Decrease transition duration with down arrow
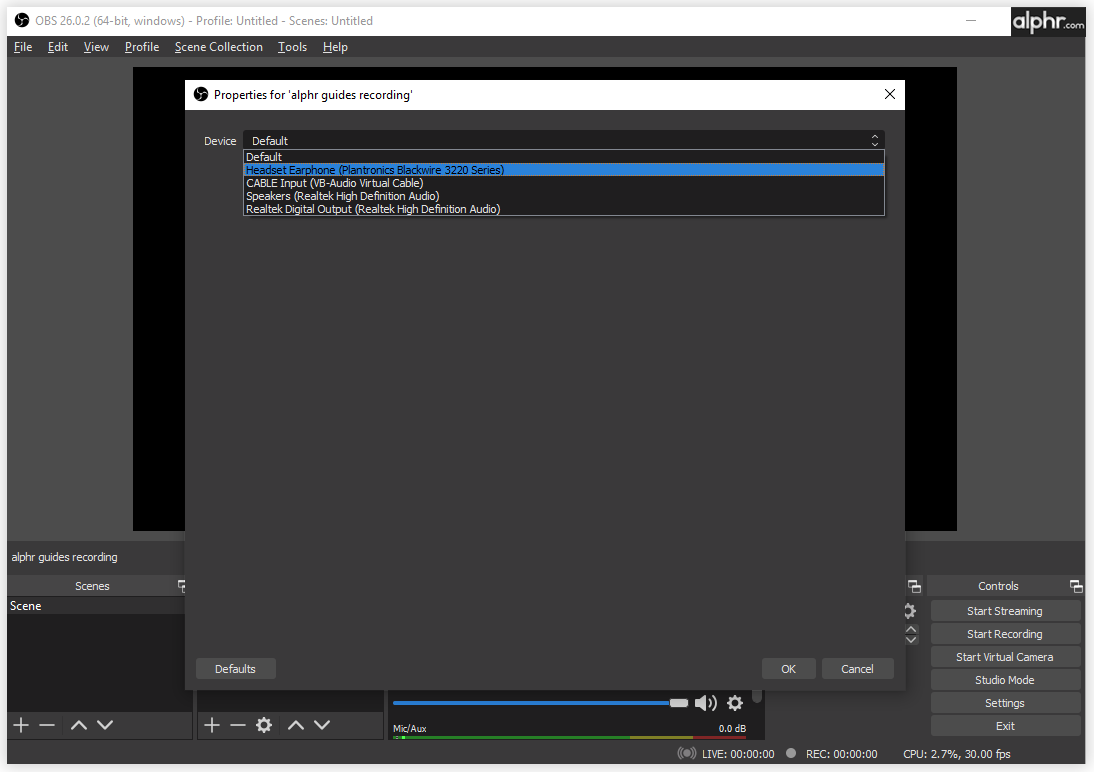Viewport: 1094px width, 772px height. (911, 639)
